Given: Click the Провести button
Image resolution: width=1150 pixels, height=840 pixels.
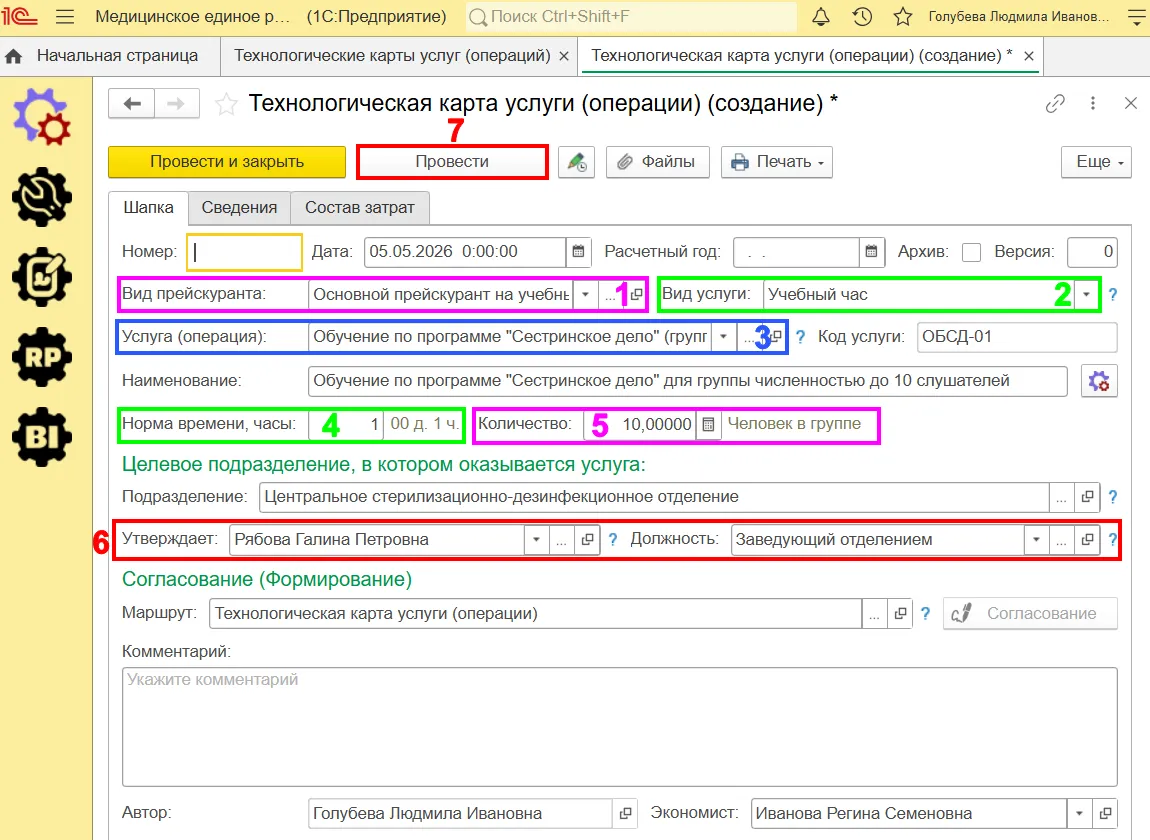Looking at the screenshot, I should (x=452, y=162).
